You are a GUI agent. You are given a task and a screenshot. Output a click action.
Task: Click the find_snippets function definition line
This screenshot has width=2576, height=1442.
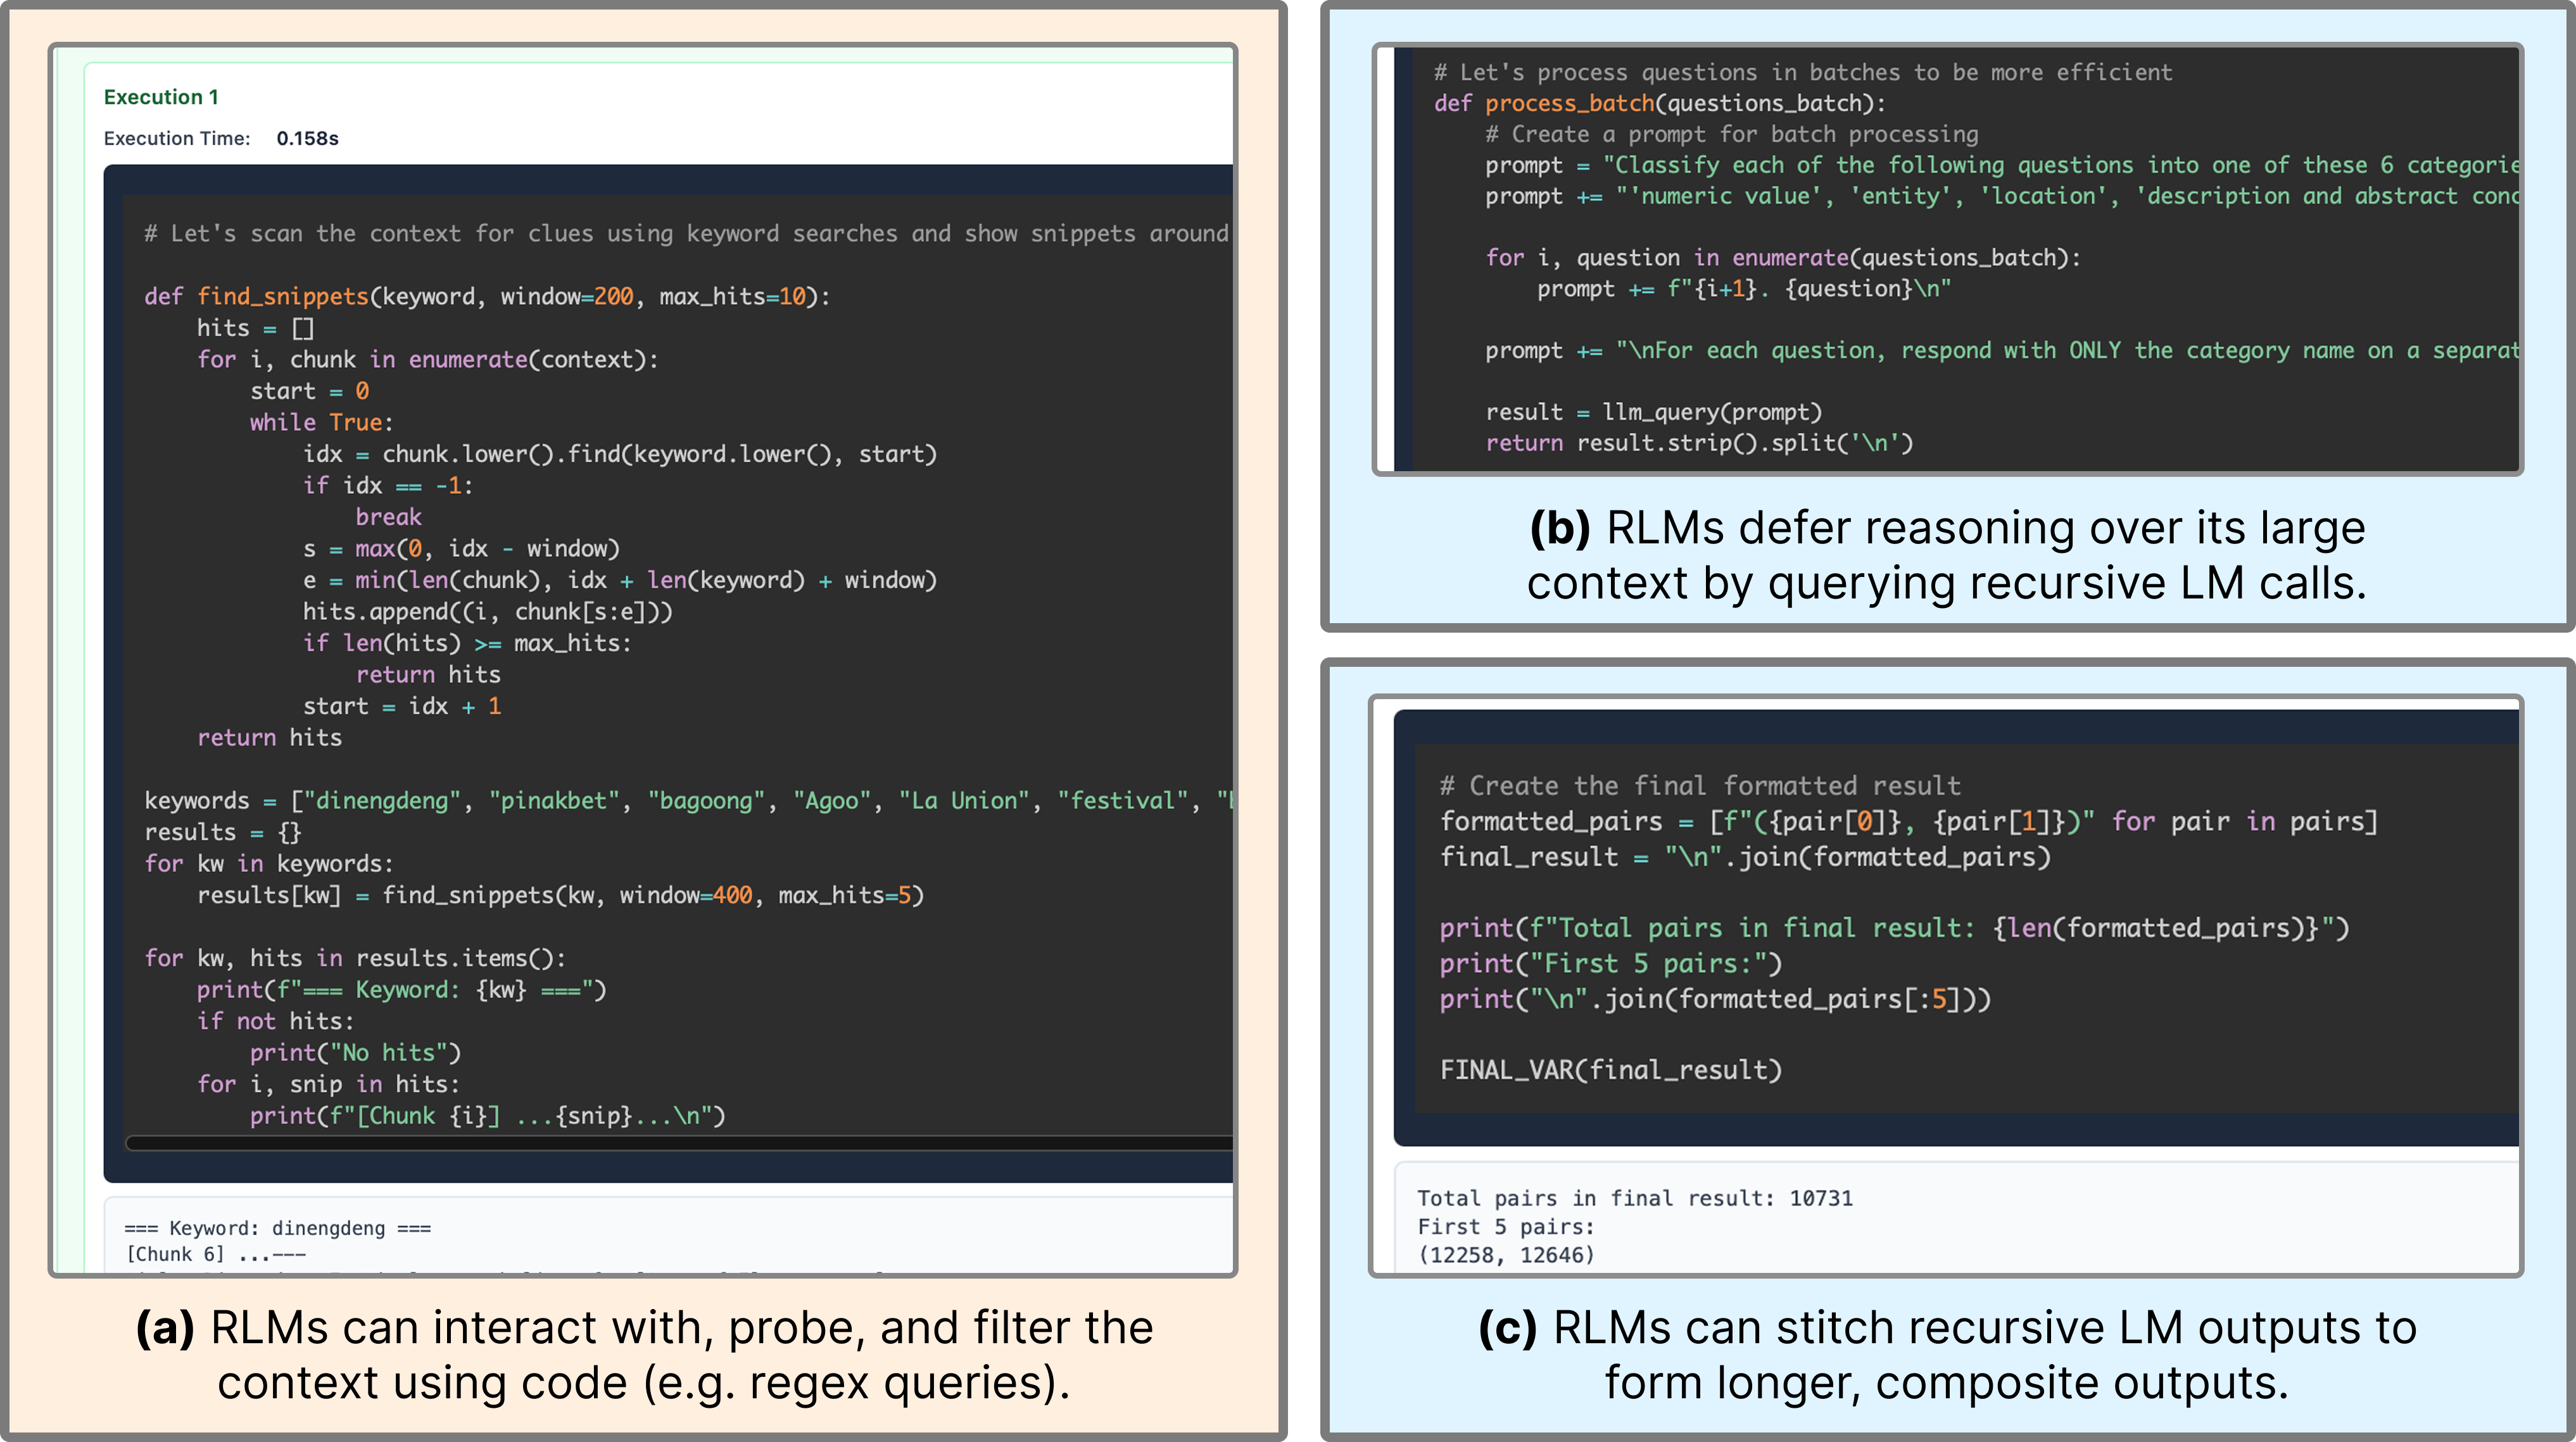click(487, 297)
